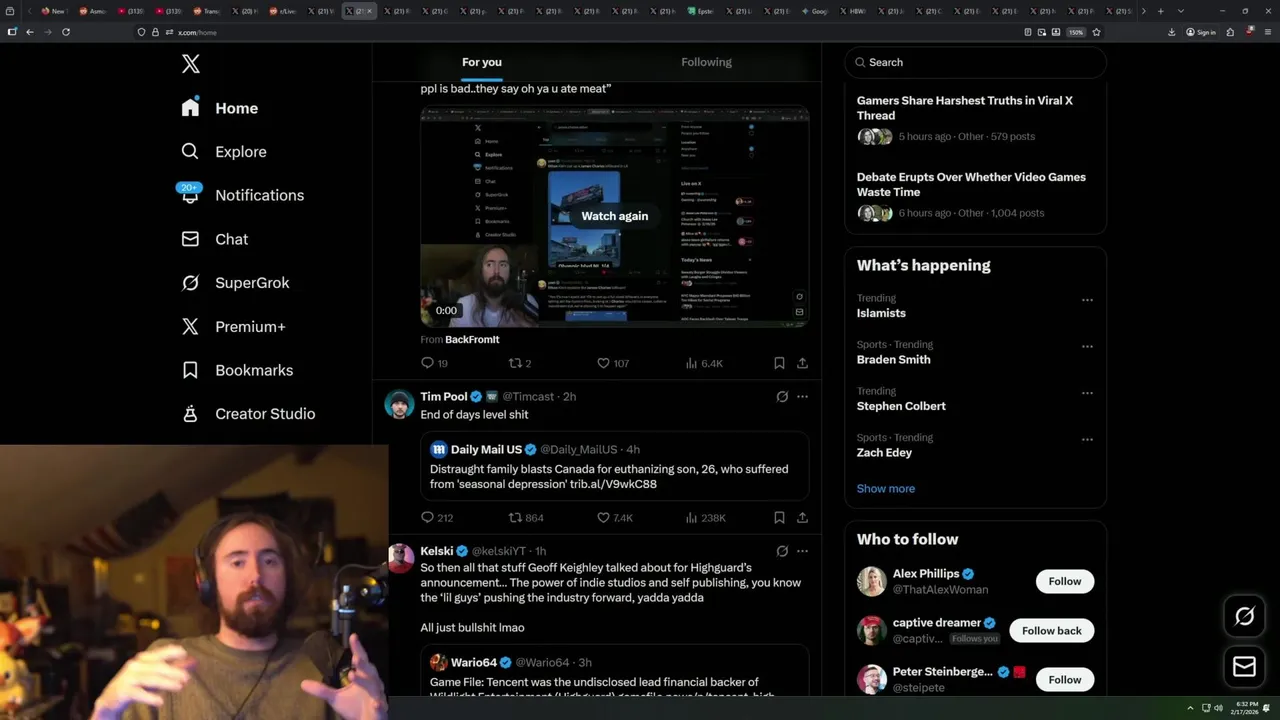1280x720 pixels.
Task: Bookmark the Tim Pool post
Action: coord(779,518)
